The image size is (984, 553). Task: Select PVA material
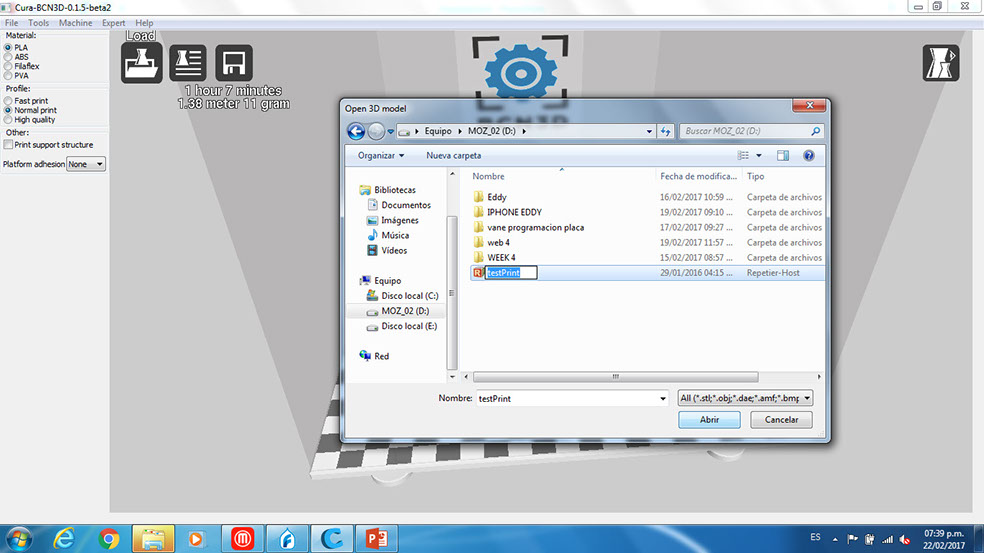[8, 75]
